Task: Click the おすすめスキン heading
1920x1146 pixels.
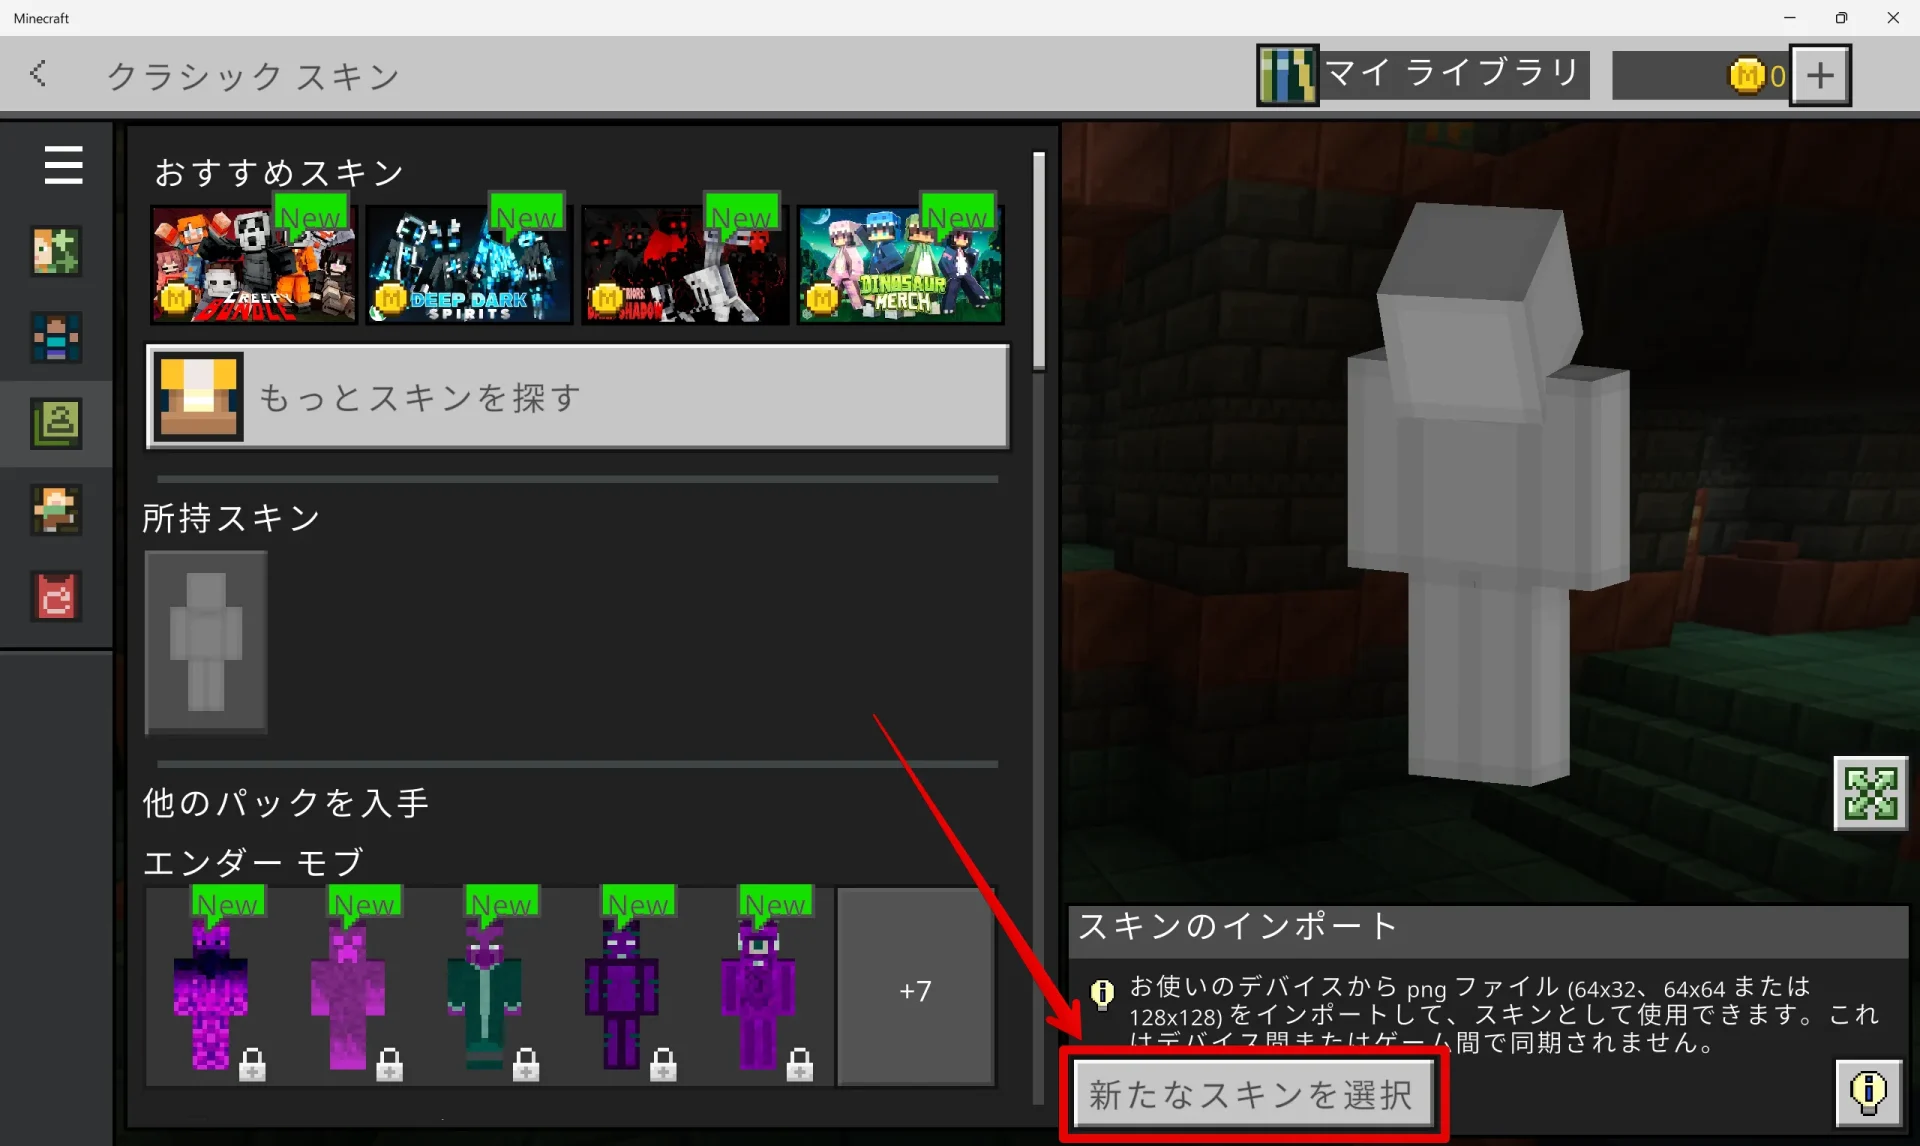Action: tap(279, 173)
